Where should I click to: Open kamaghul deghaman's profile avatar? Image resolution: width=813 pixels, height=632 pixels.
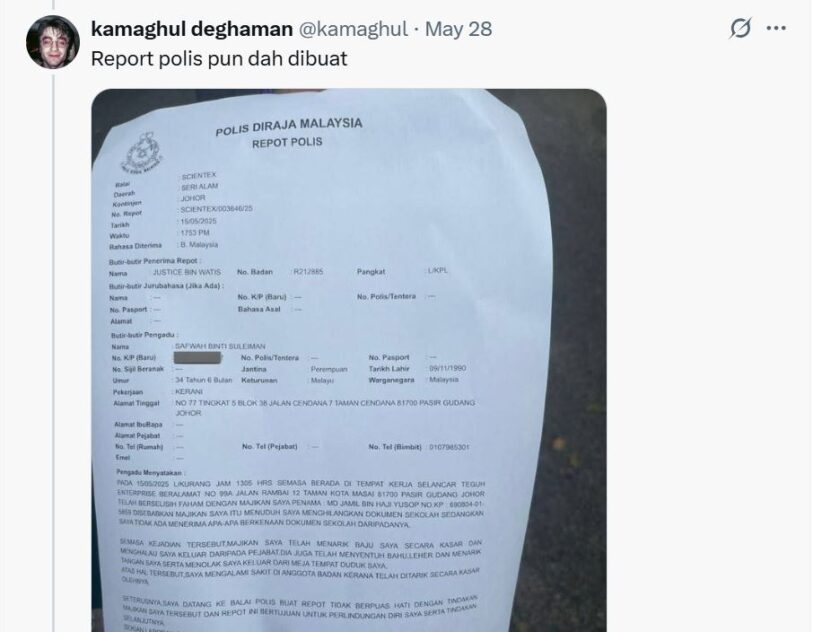tap(53, 42)
